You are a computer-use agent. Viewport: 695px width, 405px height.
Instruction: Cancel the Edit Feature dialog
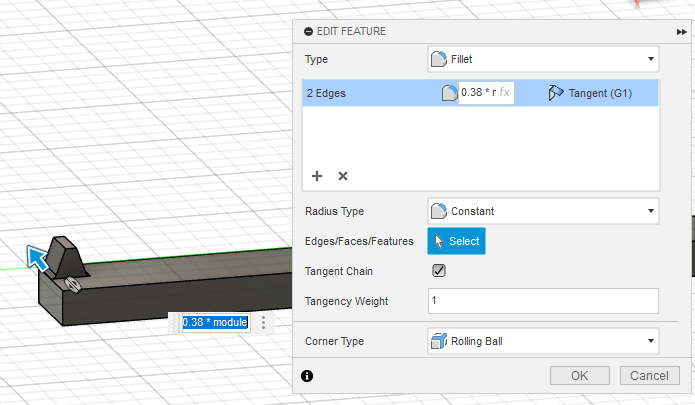tap(649, 376)
